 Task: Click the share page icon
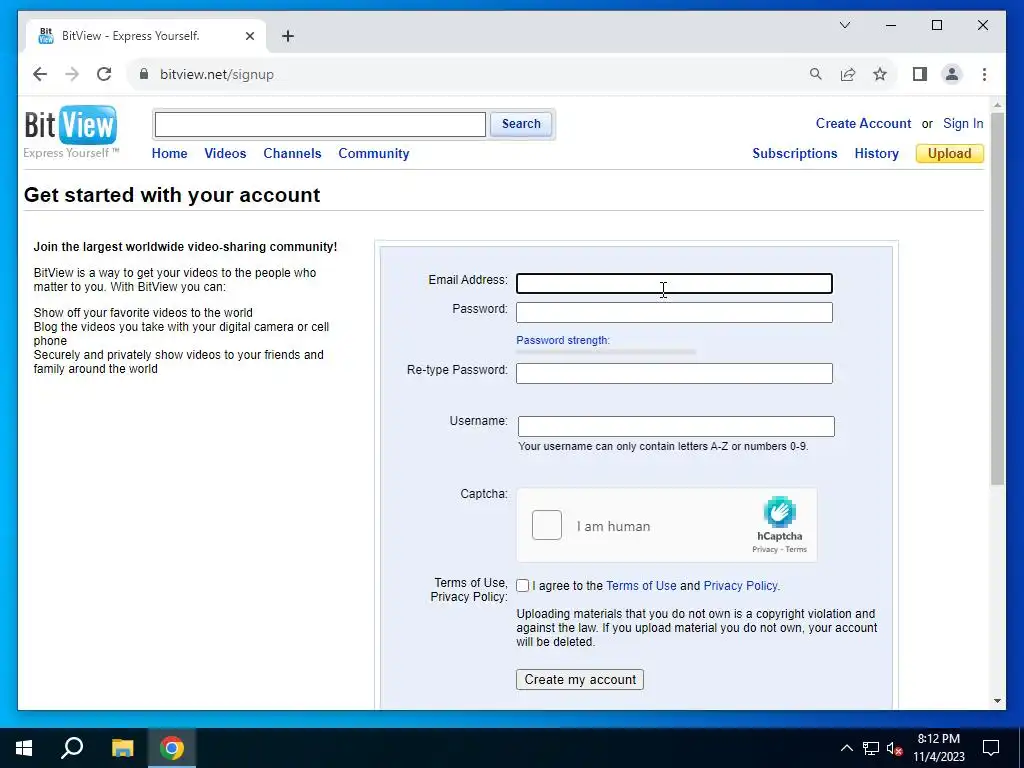[848, 74]
